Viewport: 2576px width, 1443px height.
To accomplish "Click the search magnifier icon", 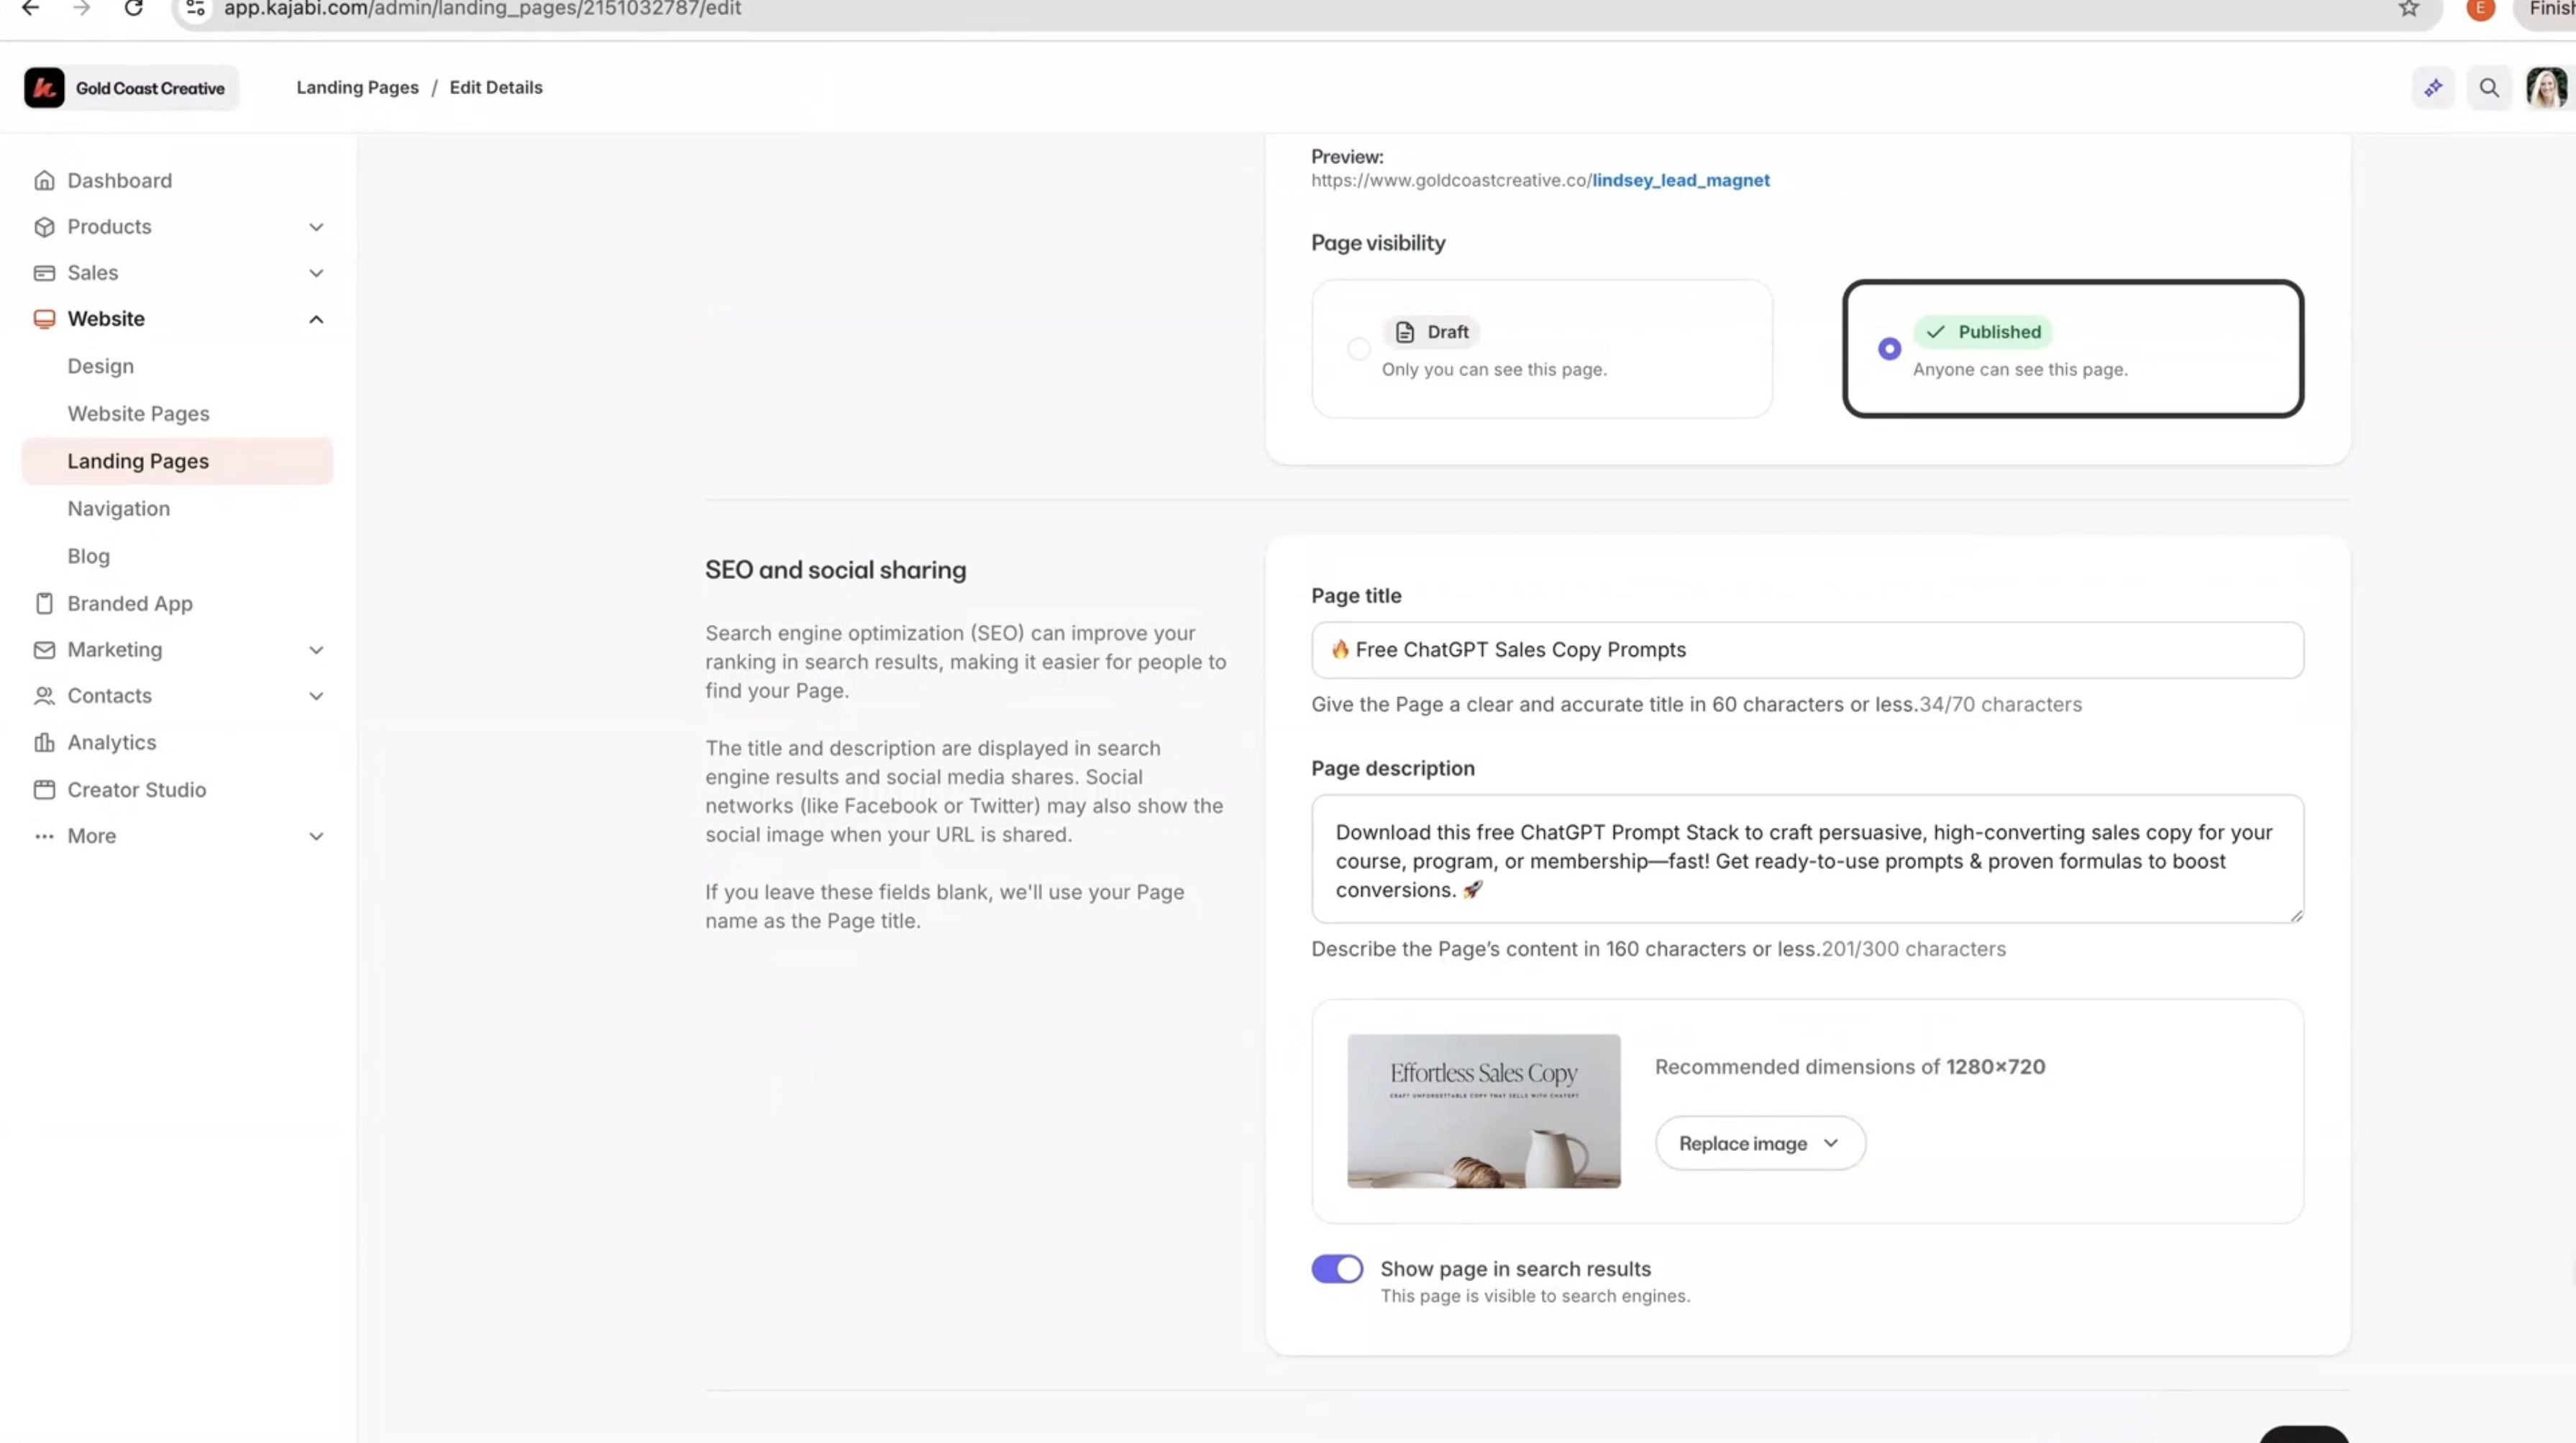I will (x=2489, y=88).
